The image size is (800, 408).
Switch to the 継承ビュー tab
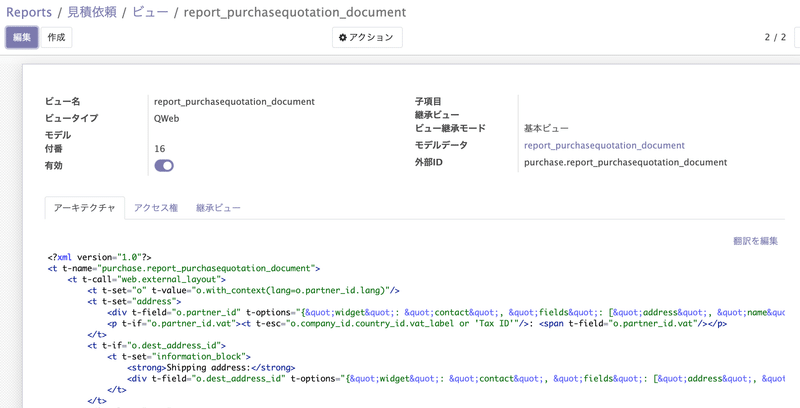(218, 208)
